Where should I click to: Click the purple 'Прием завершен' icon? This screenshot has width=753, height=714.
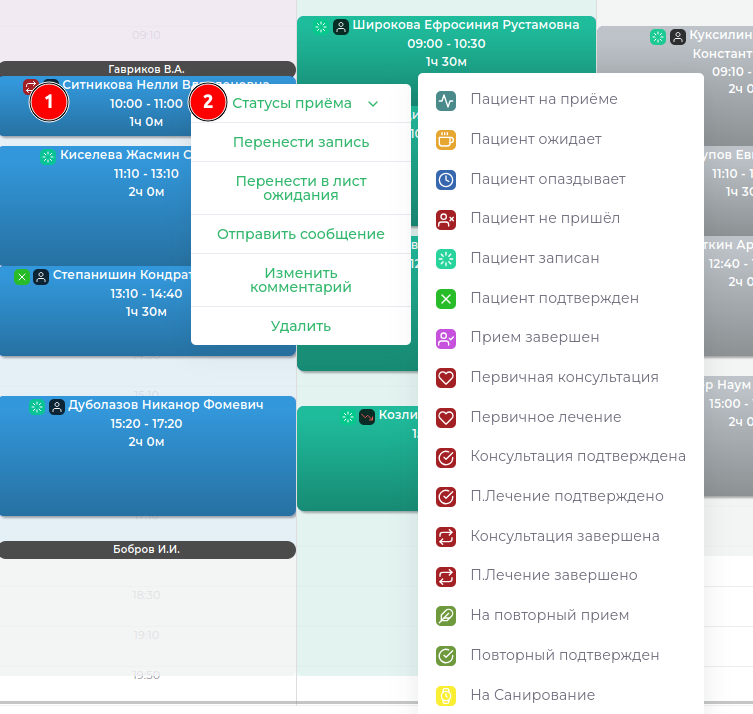point(446,338)
